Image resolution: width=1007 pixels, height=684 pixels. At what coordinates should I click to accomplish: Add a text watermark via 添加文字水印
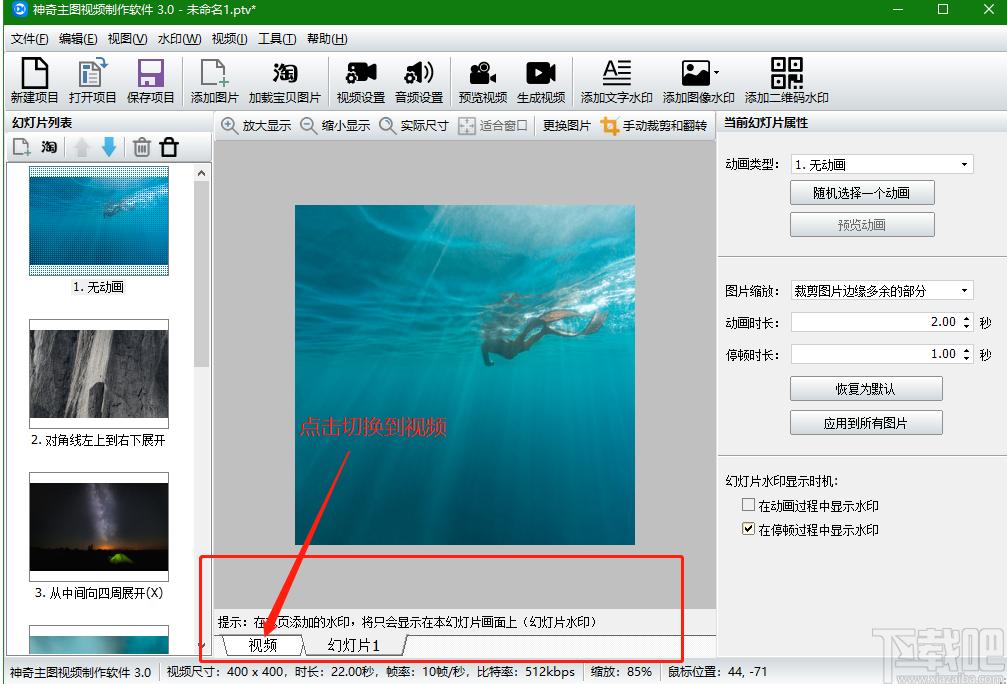click(617, 80)
